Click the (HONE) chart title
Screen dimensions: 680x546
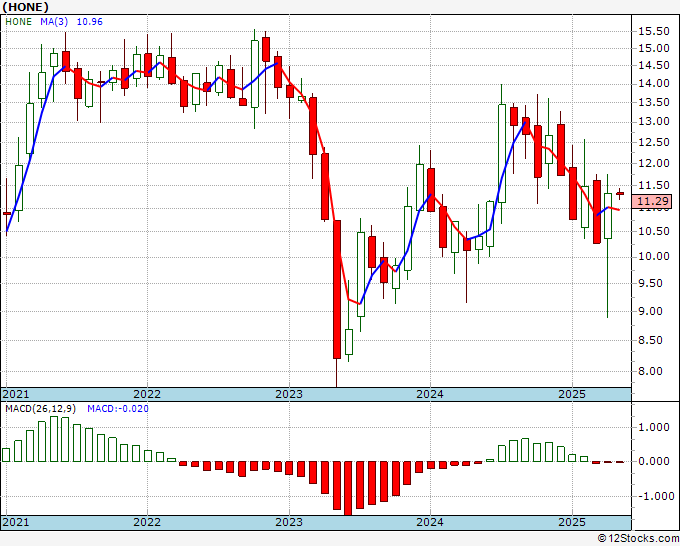(25, 7)
